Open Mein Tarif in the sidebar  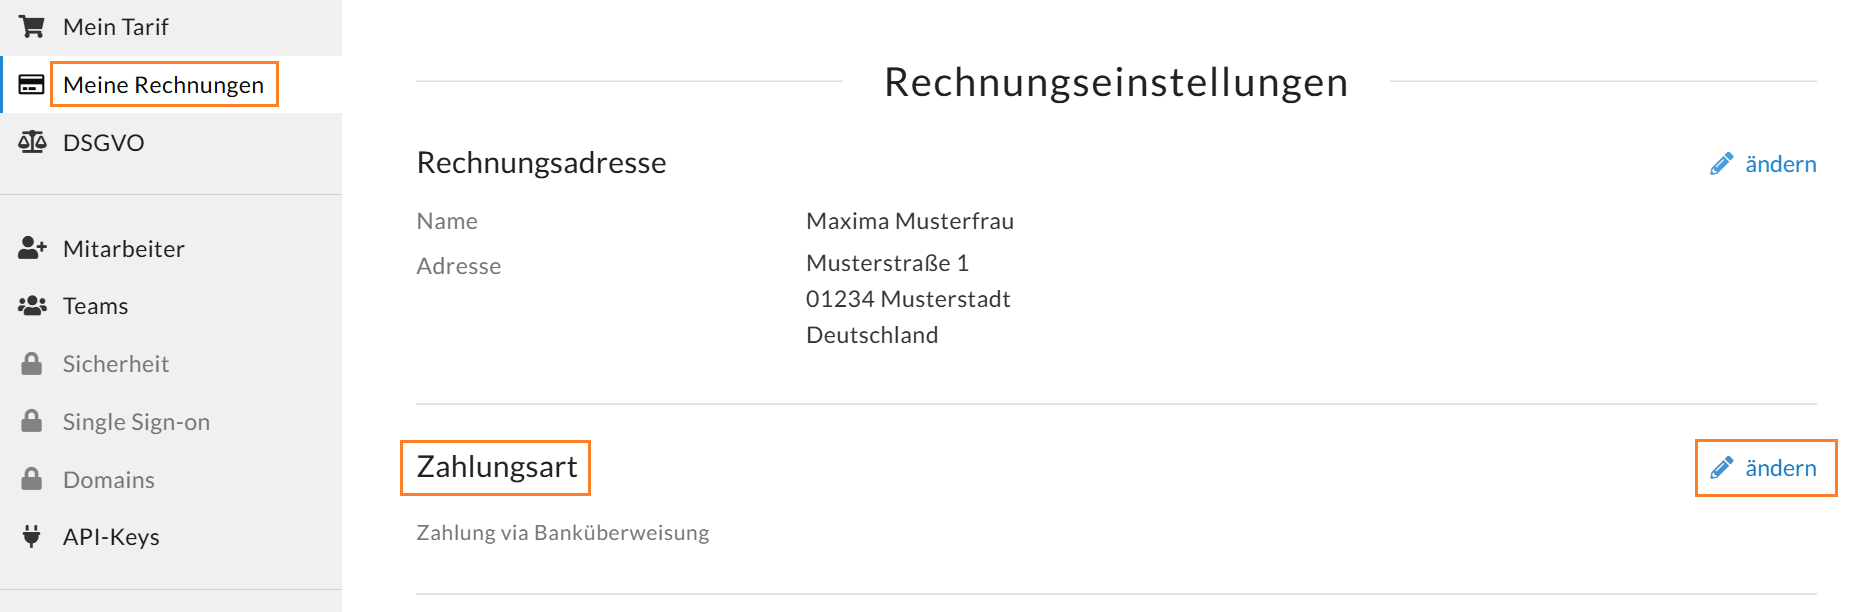[171, 27]
